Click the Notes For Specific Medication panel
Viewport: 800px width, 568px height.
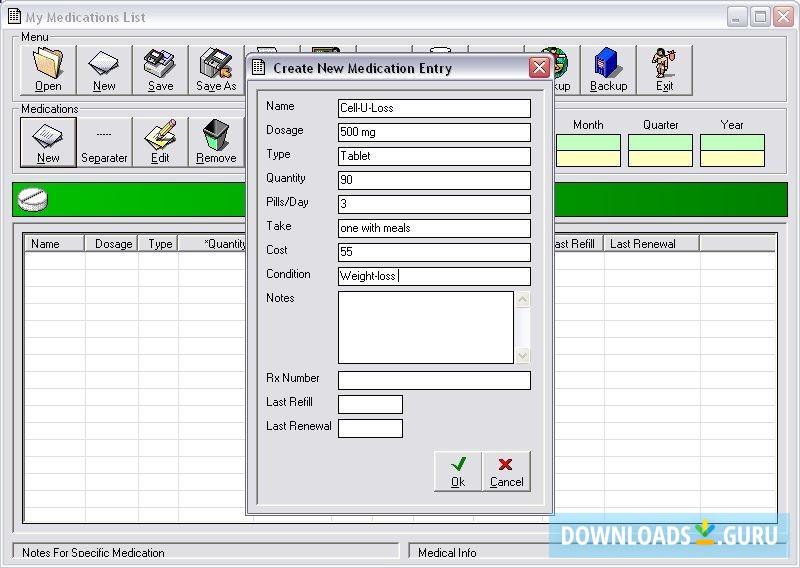tap(206, 551)
